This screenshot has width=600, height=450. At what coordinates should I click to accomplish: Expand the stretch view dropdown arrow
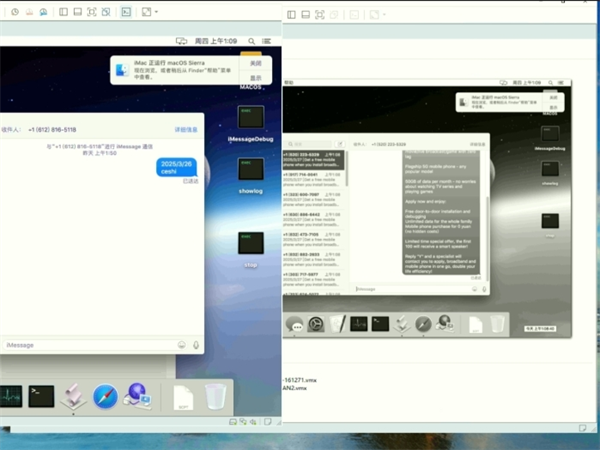coord(156,13)
